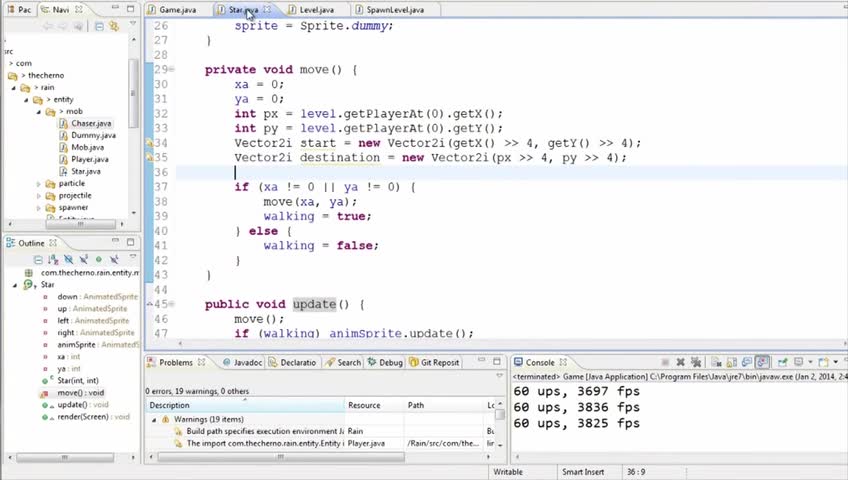Expand the projectile folder
The height and width of the screenshot is (480, 848).
click(x=38, y=196)
